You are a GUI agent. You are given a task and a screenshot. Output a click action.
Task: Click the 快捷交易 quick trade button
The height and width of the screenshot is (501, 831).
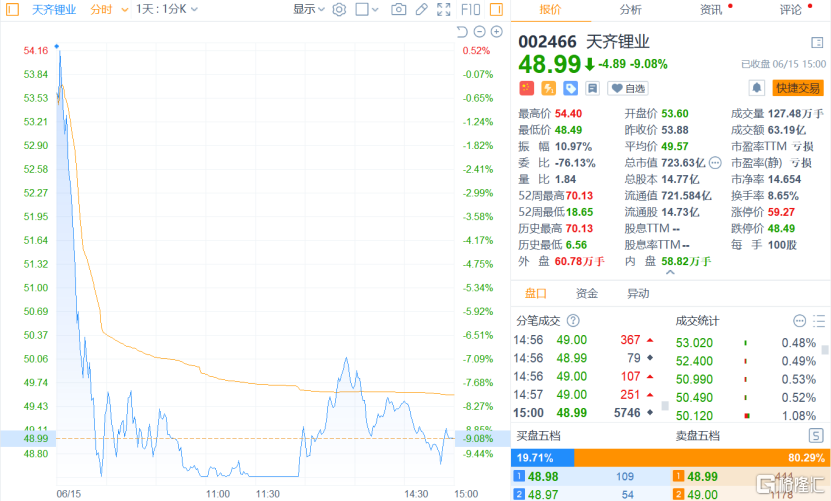(798, 87)
